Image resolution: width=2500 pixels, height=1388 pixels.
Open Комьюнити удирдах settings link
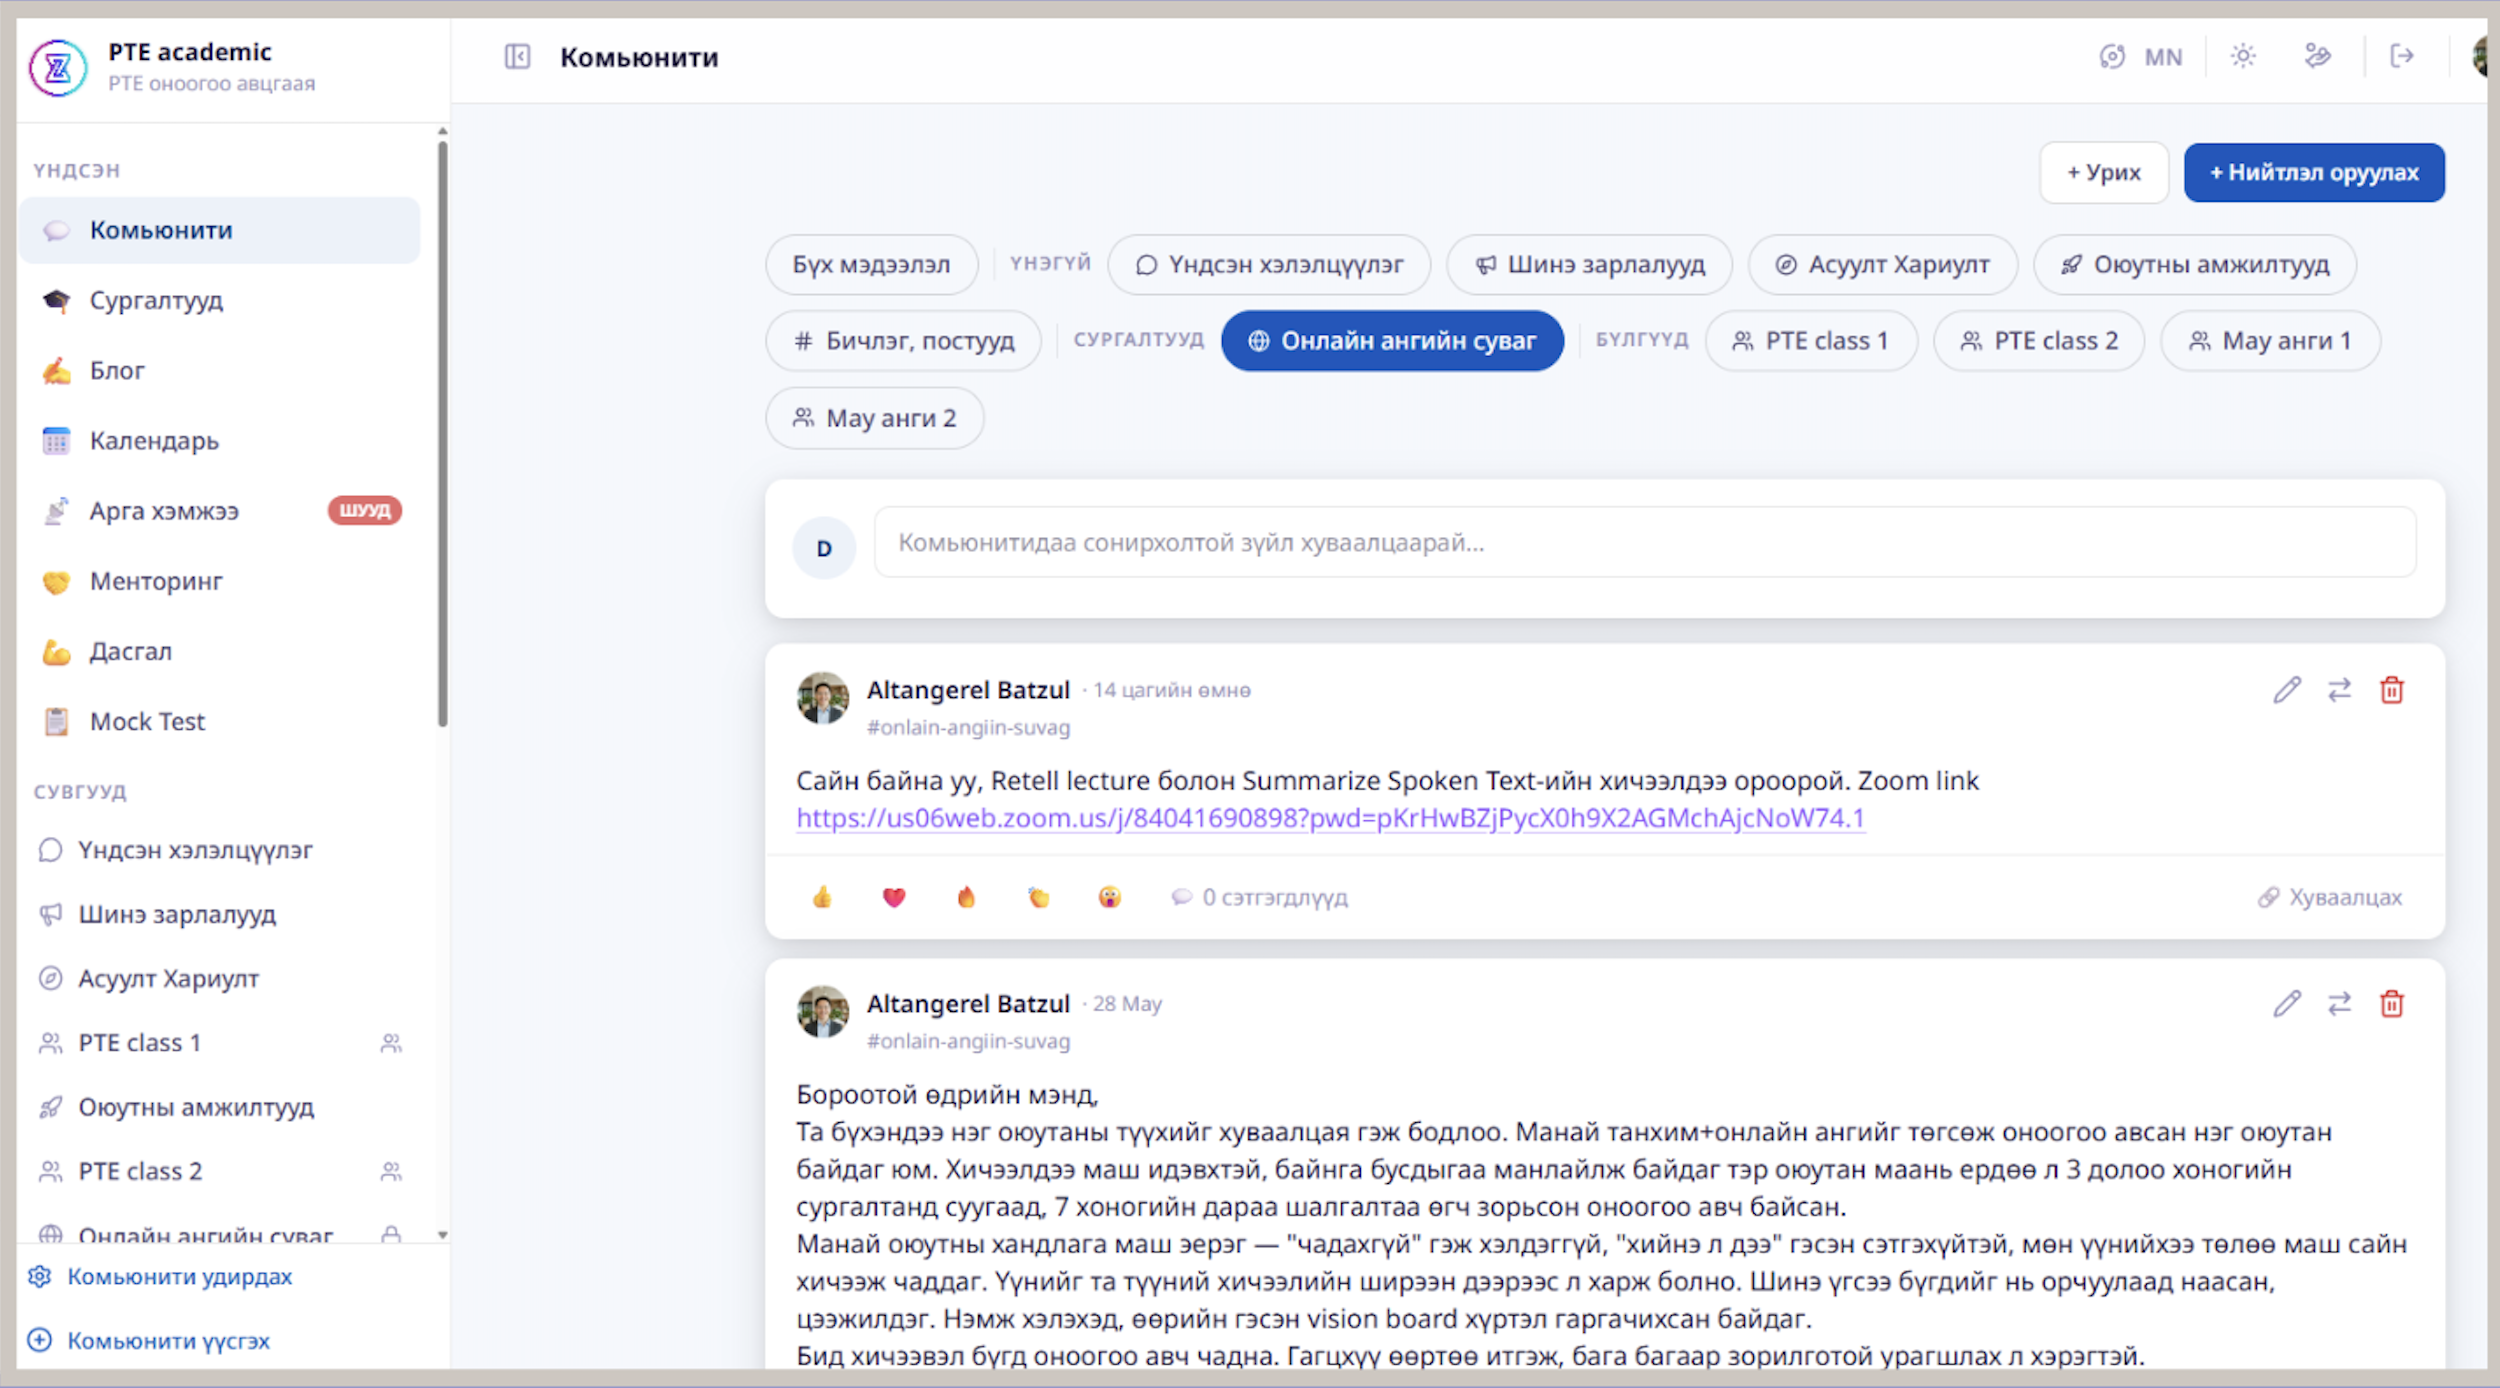coord(160,1277)
